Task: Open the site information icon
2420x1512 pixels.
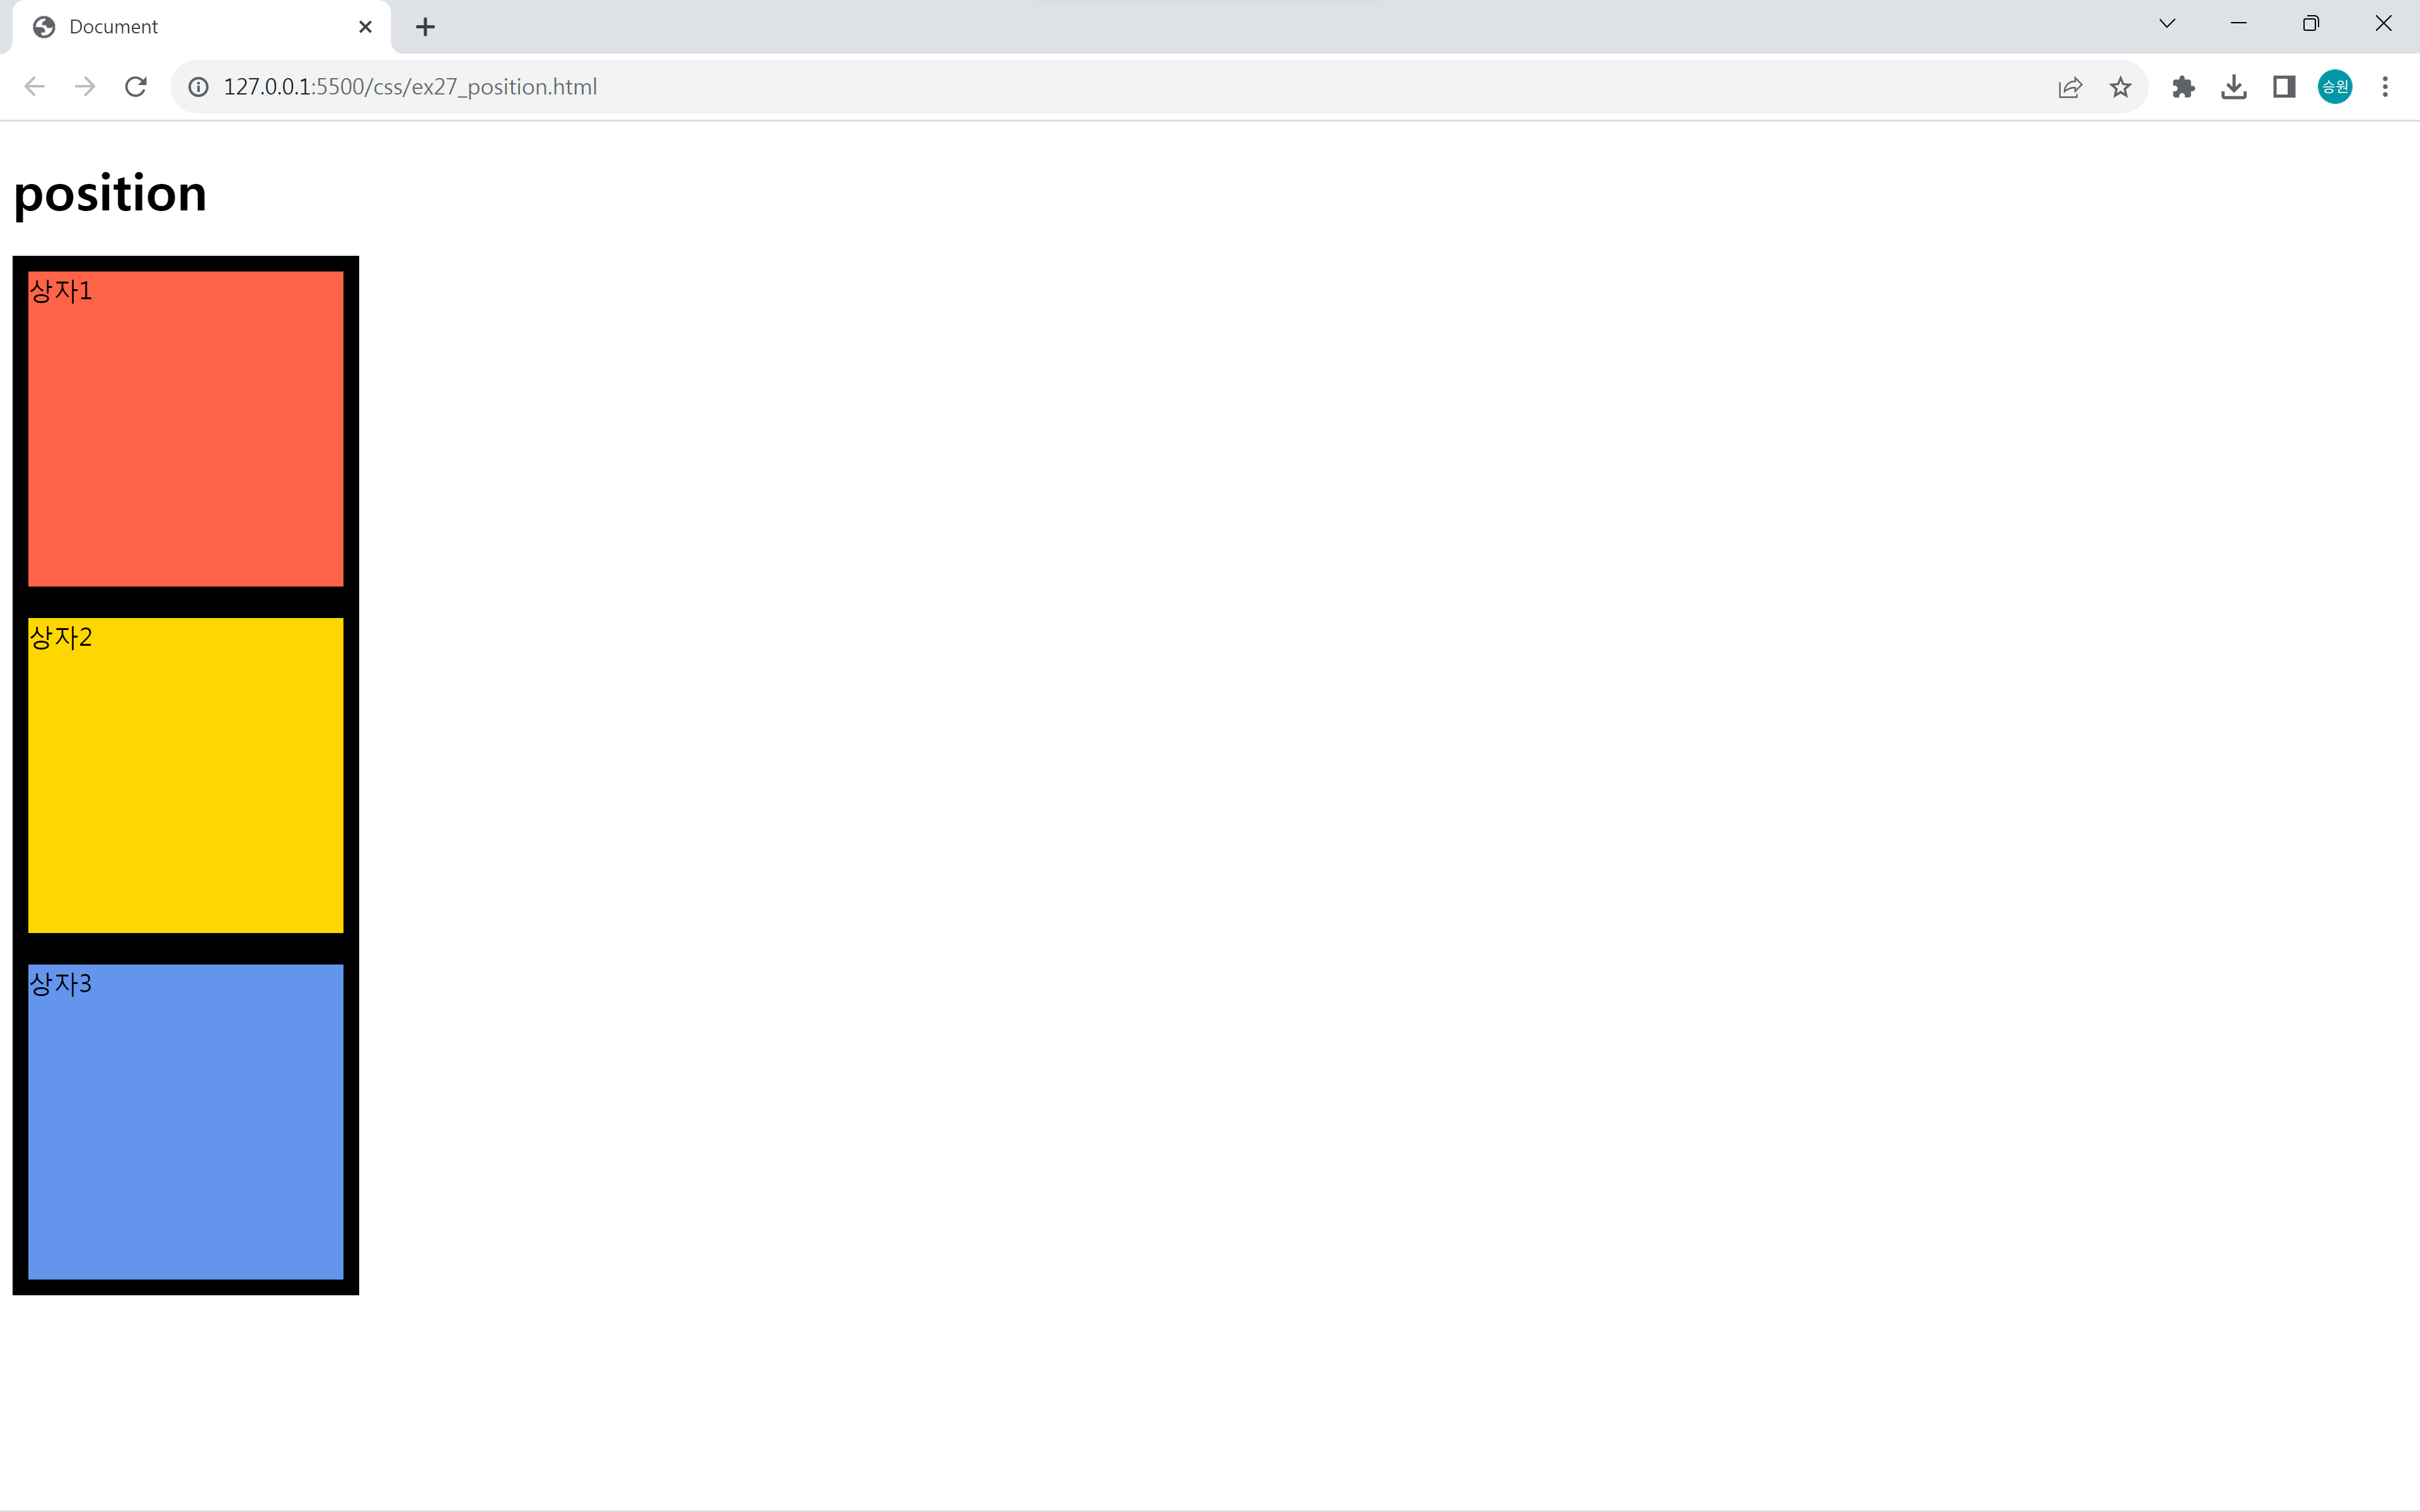Action: click(x=199, y=87)
